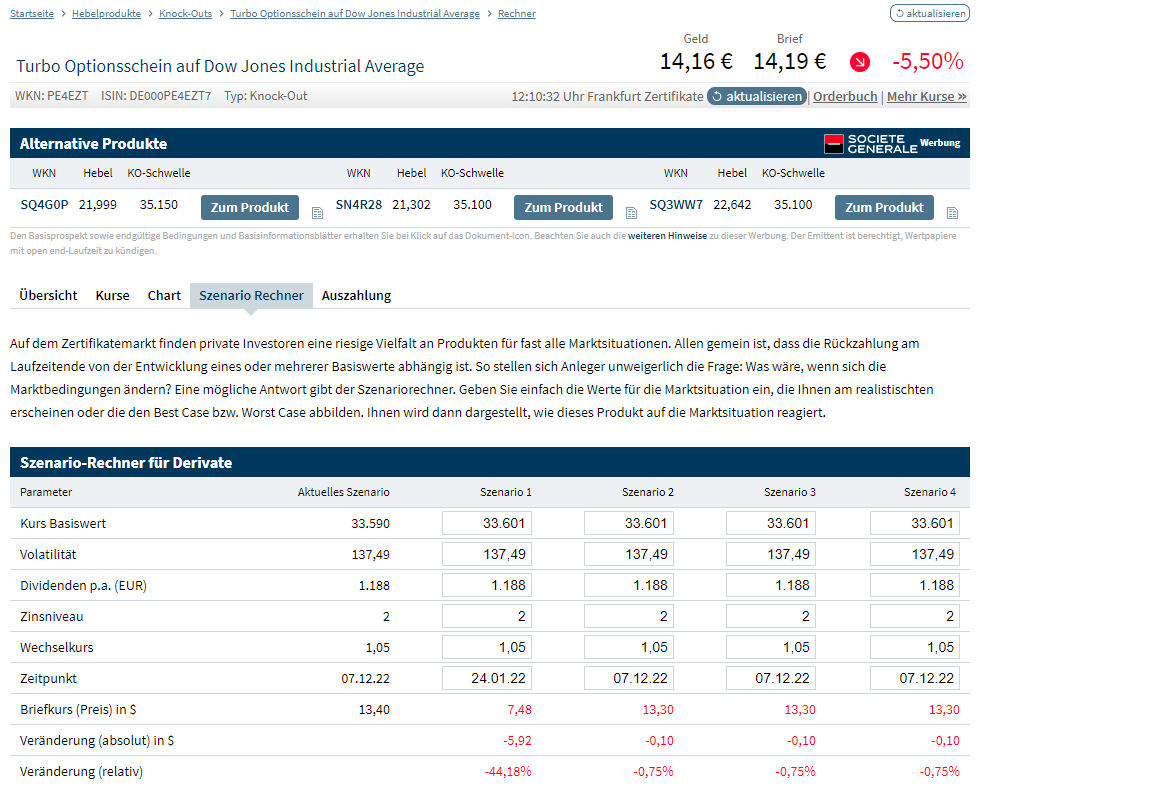
Task: Open the document icon next to SQ3WW7 product
Action: [952, 212]
